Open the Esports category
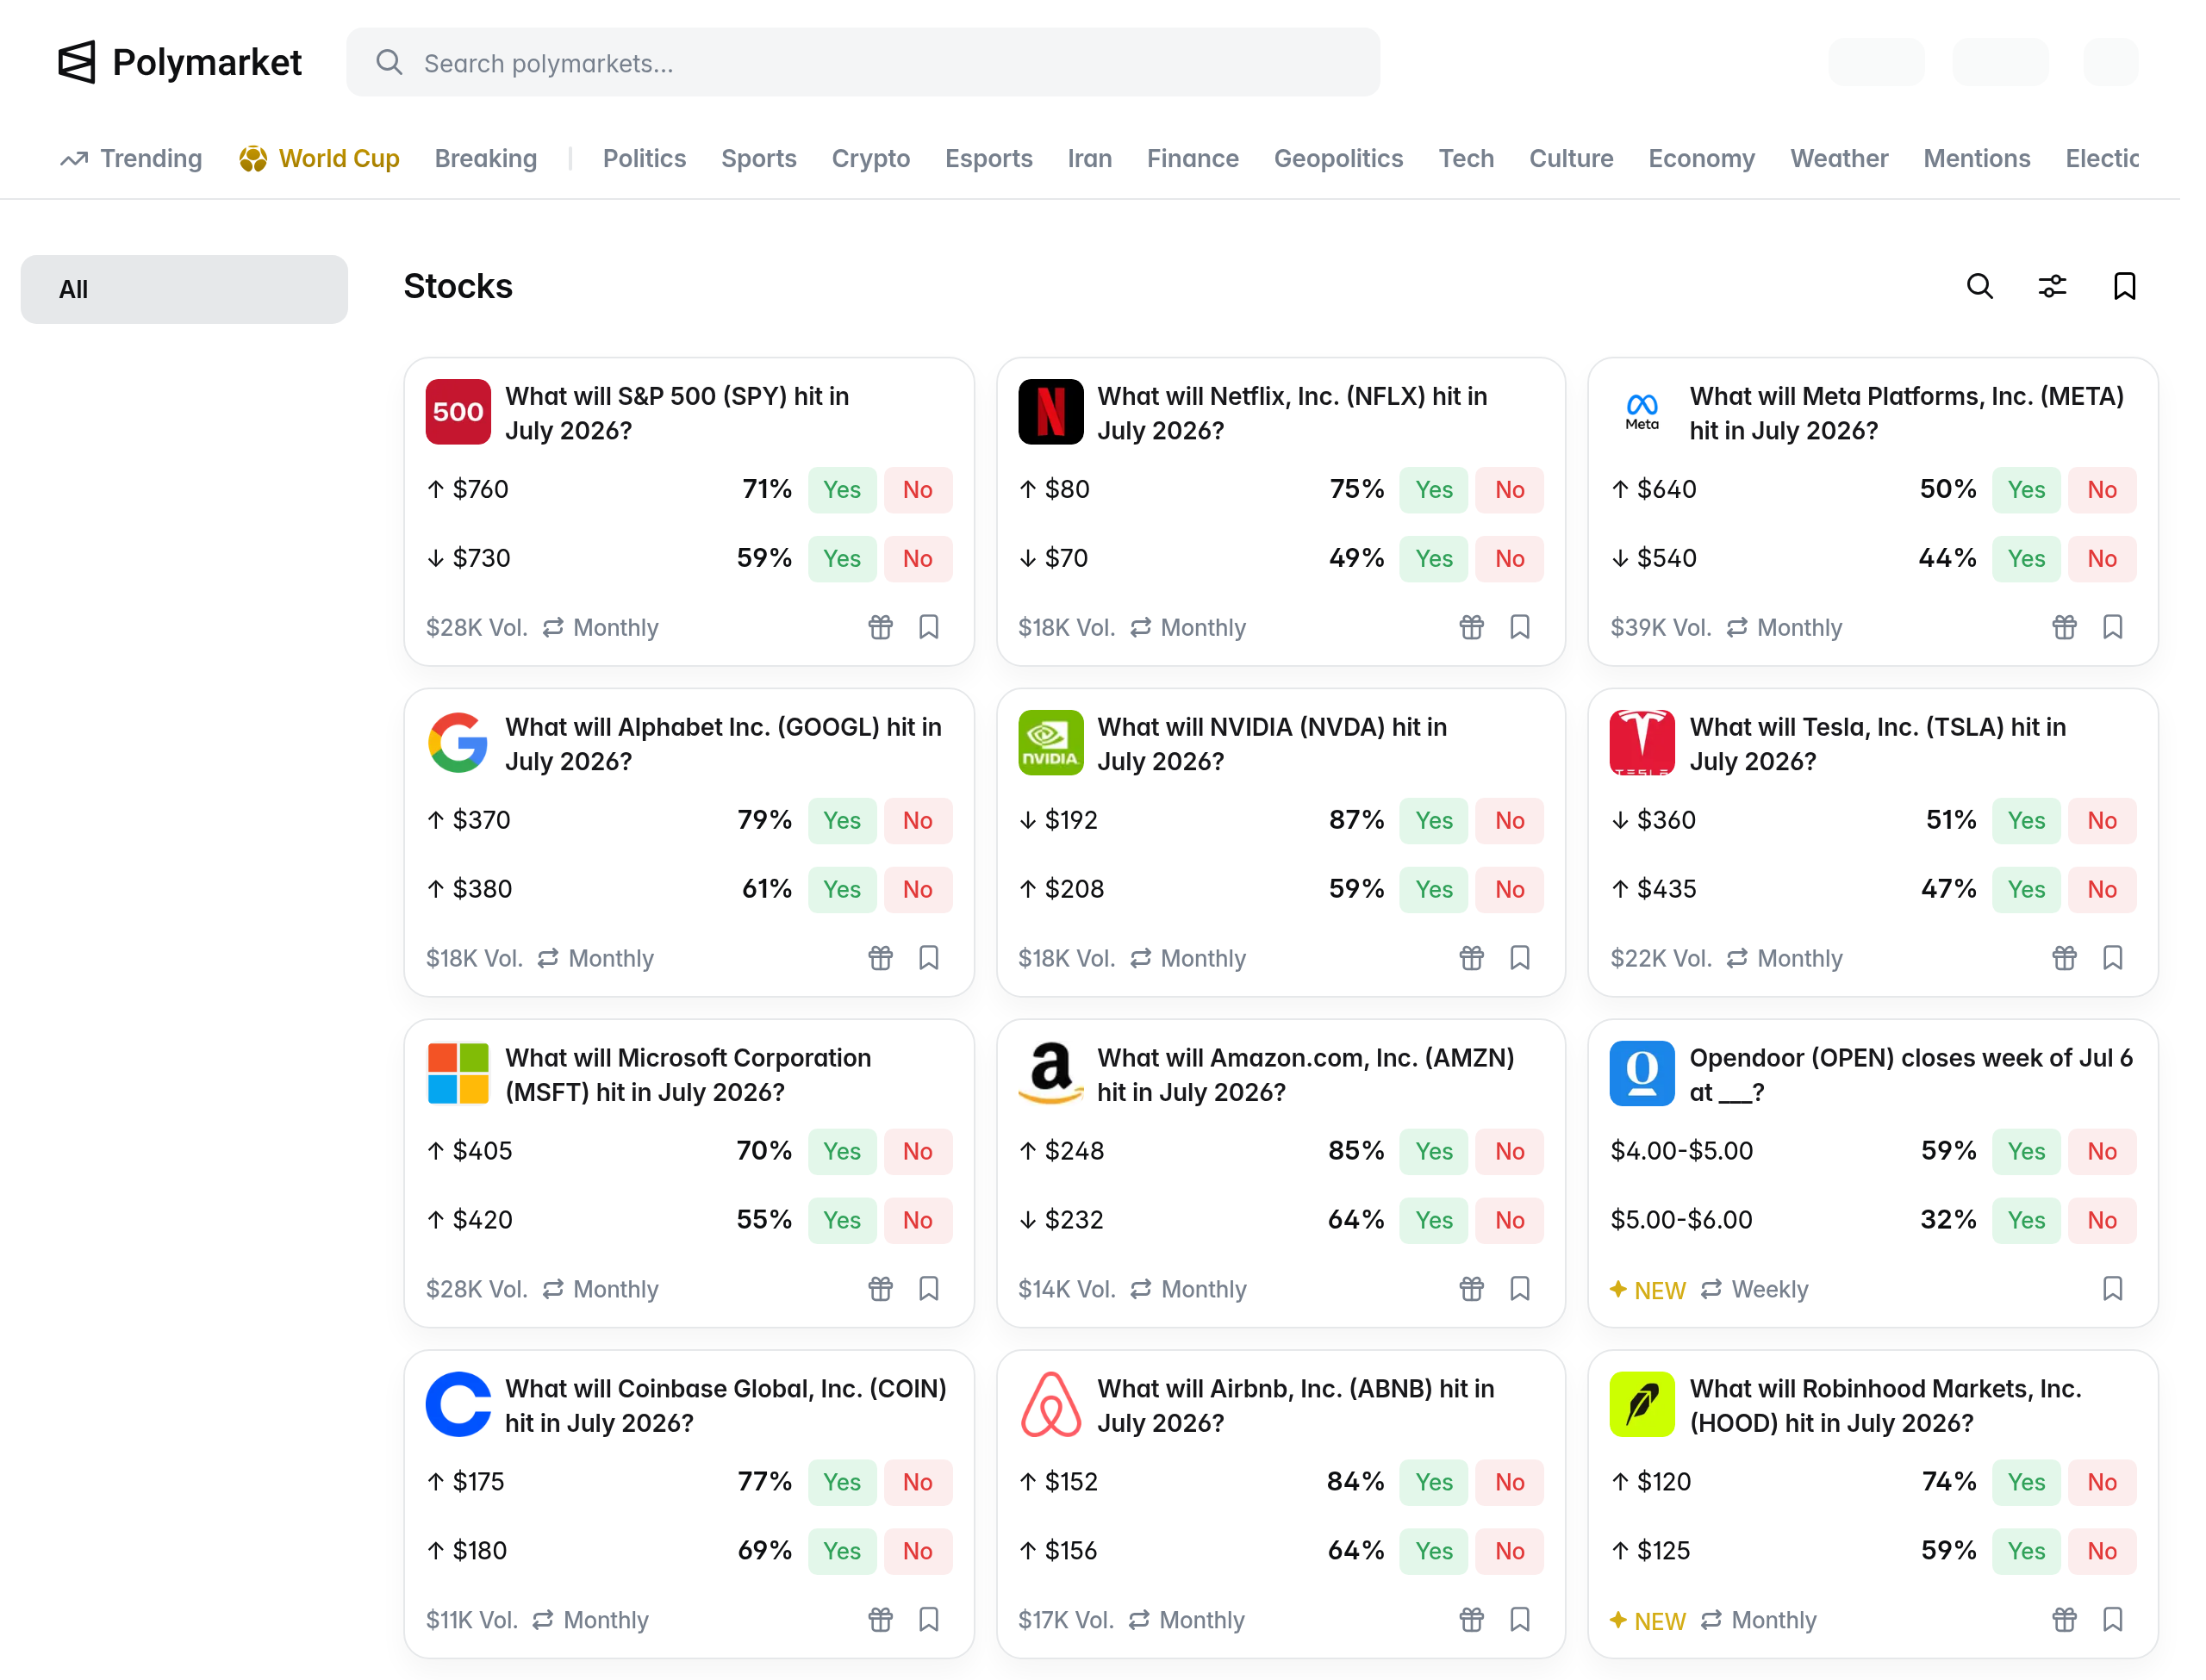This screenshot has width=2206, height=1680. (989, 159)
